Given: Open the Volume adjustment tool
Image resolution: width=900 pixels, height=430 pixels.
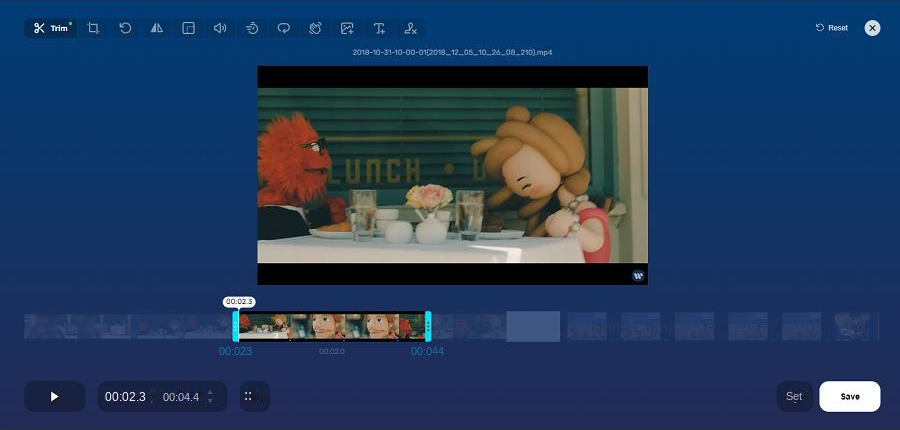Looking at the screenshot, I should [220, 28].
